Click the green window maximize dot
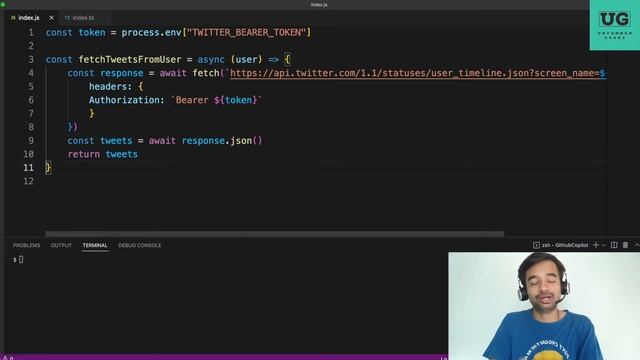 [2, 4]
